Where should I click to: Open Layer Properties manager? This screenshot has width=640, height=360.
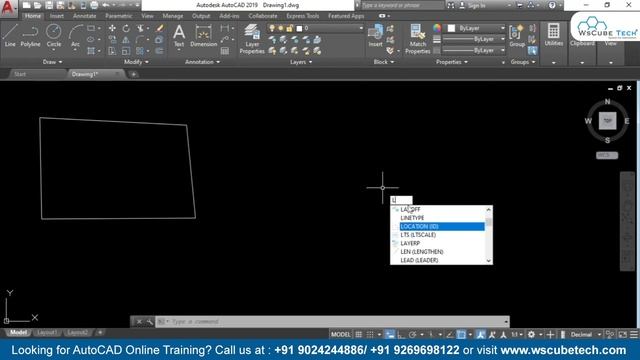252,39
